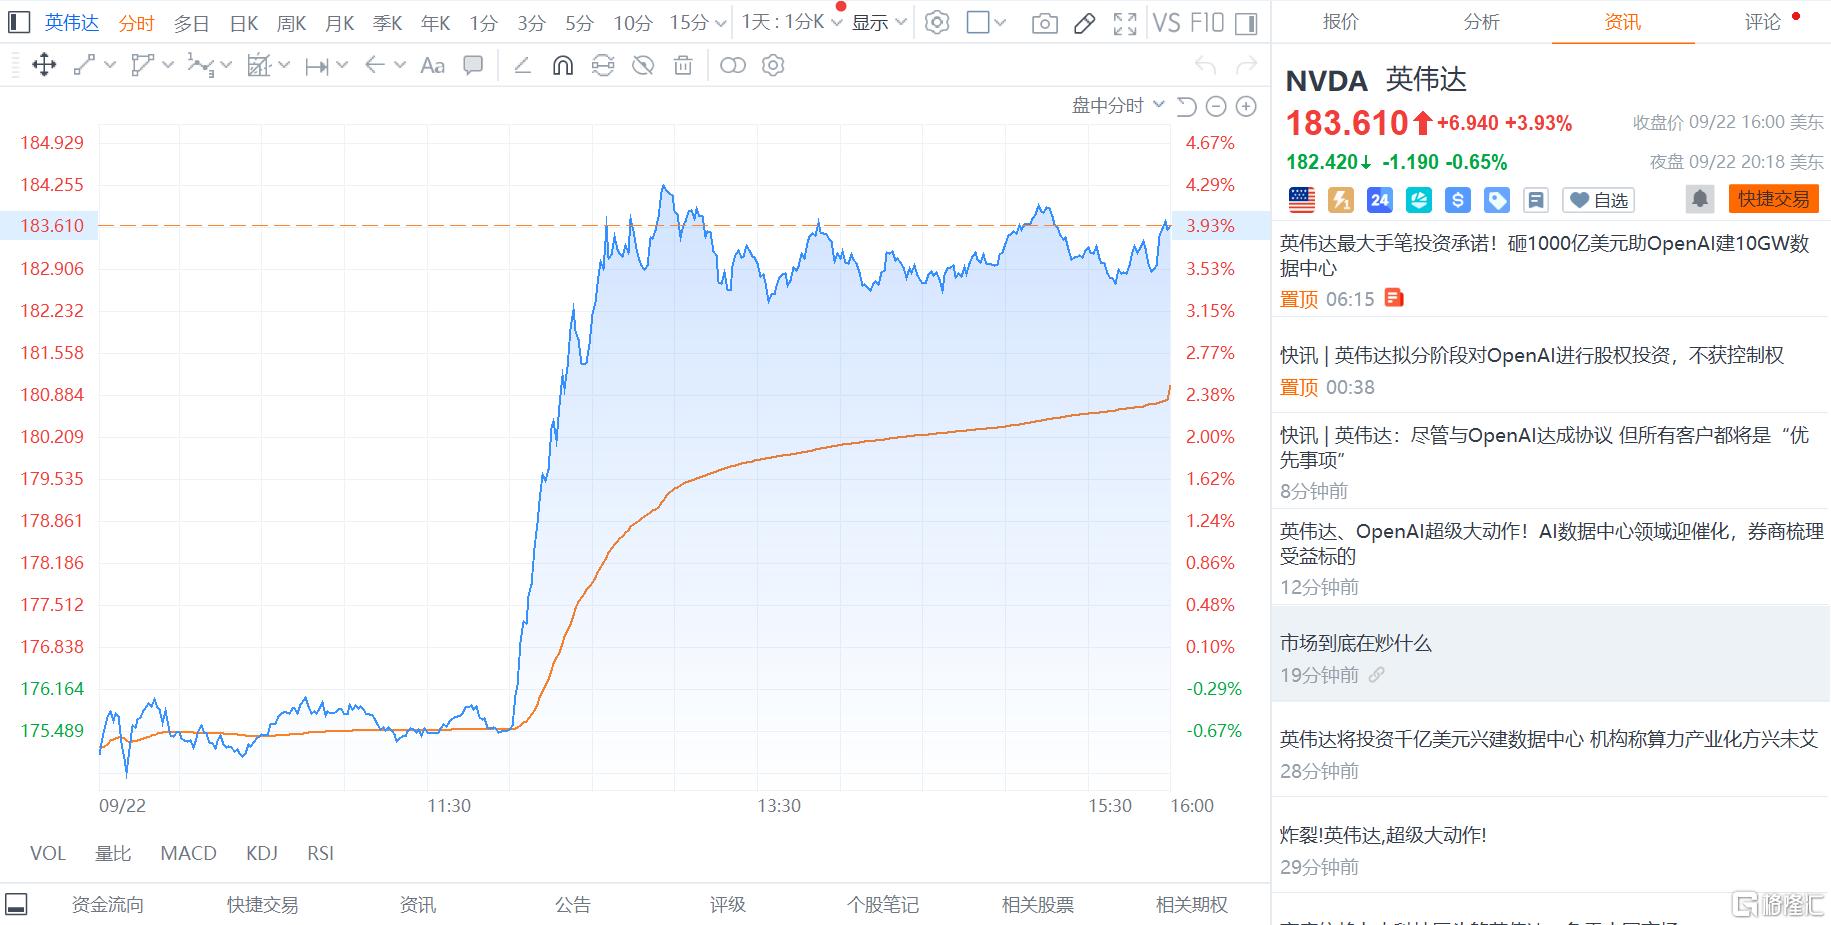This screenshot has width=1831, height=925.
Task: Open article 市场到底在炒什么
Action: click(x=1356, y=643)
